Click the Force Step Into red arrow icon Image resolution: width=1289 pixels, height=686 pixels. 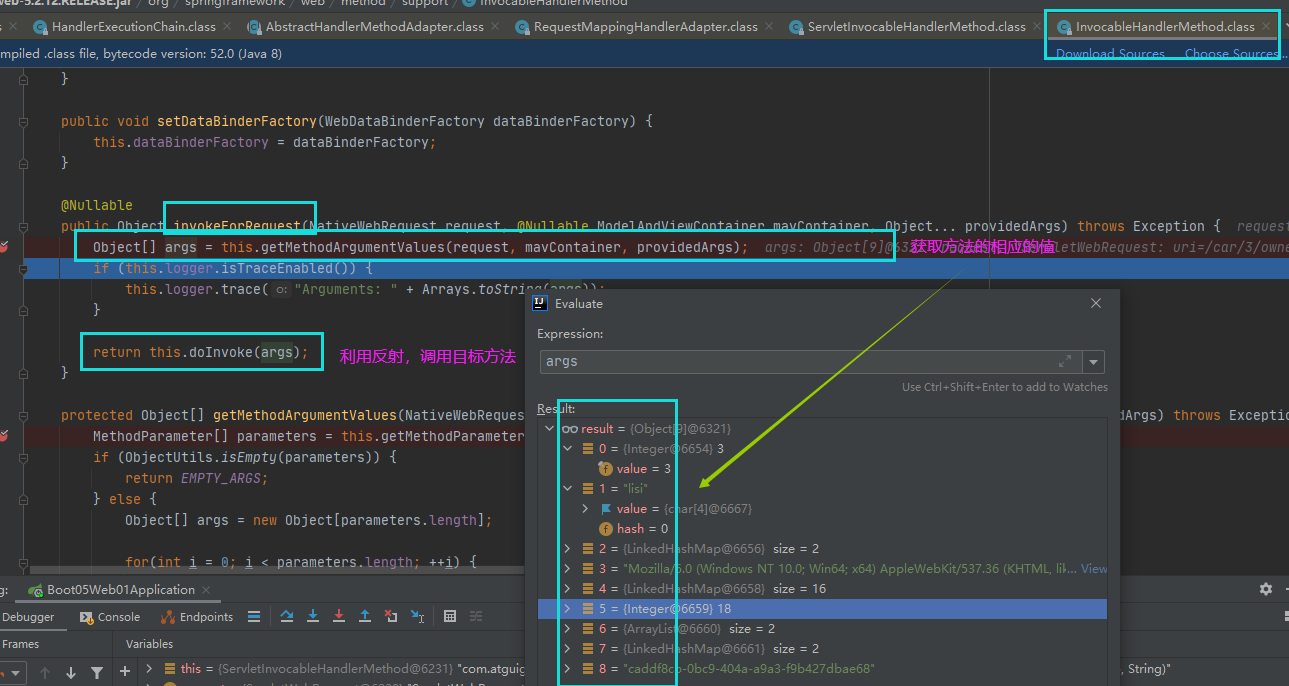click(341, 618)
